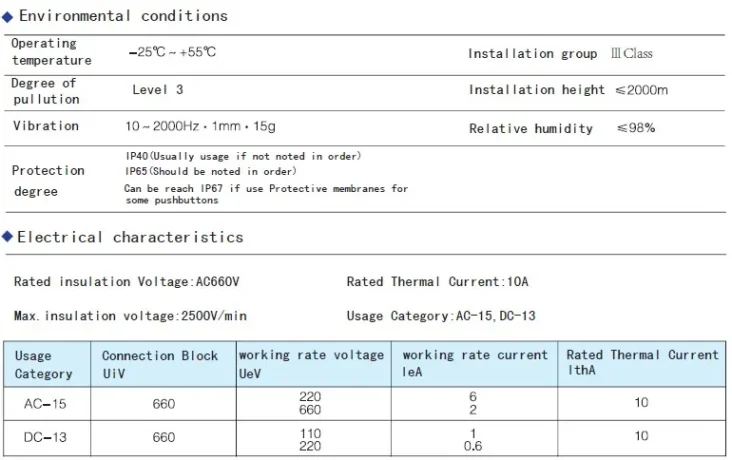Click the Max. insulation voltage 2500V/min text
Image resolution: width=732 pixels, height=460 pixels.
pos(131,316)
